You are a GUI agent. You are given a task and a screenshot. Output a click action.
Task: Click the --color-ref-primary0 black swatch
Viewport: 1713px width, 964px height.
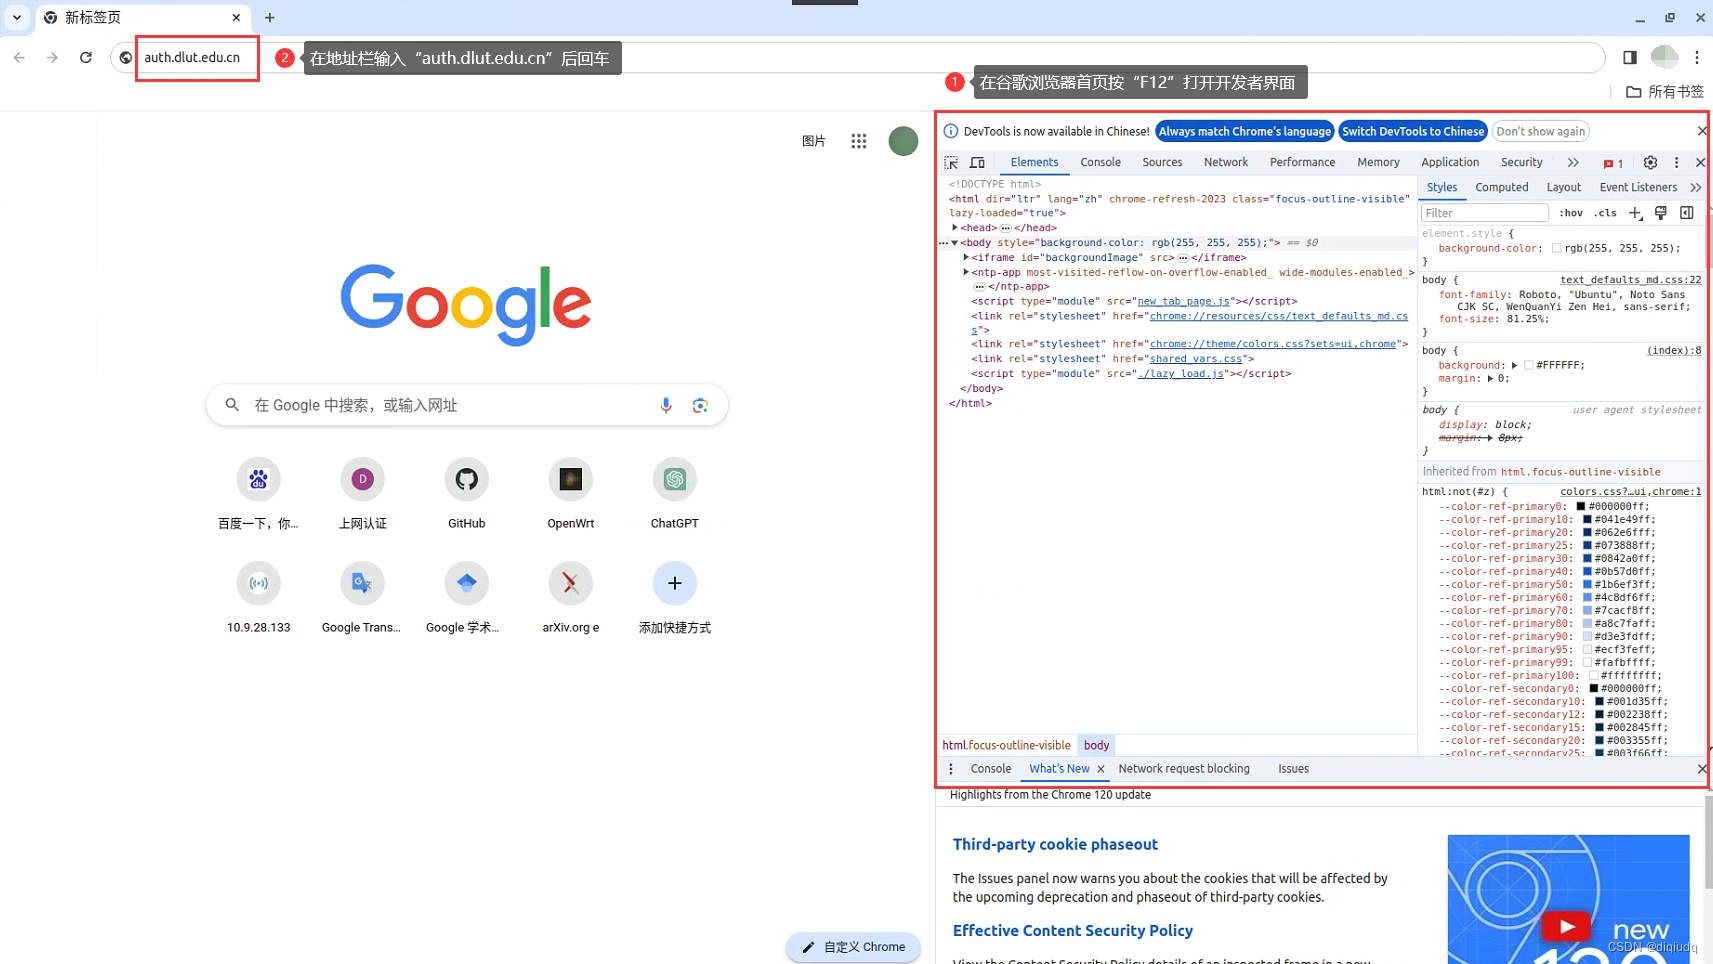coord(1581,507)
